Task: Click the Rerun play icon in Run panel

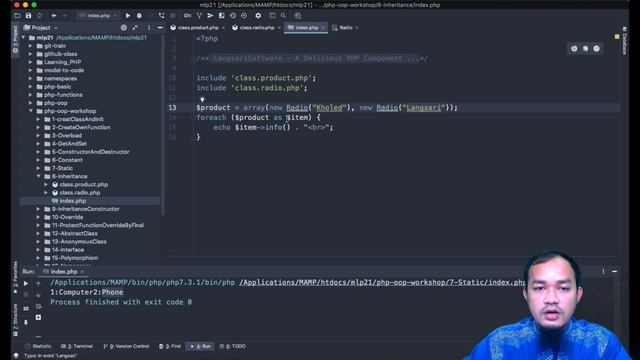Action: click(26, 283)
